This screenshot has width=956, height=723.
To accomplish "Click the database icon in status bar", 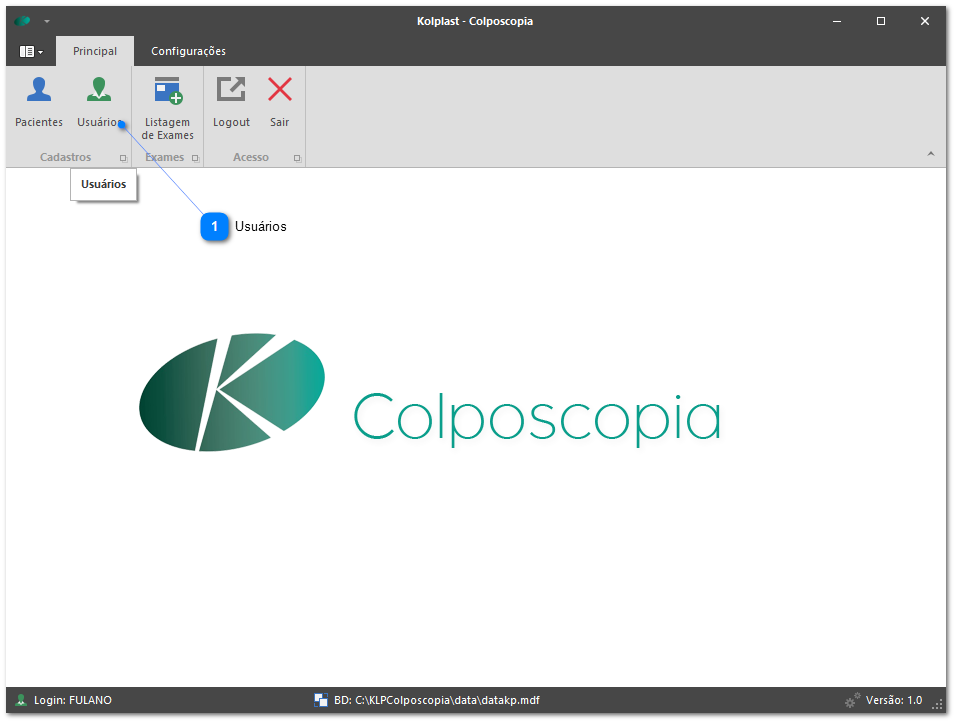I will [321, 700].
